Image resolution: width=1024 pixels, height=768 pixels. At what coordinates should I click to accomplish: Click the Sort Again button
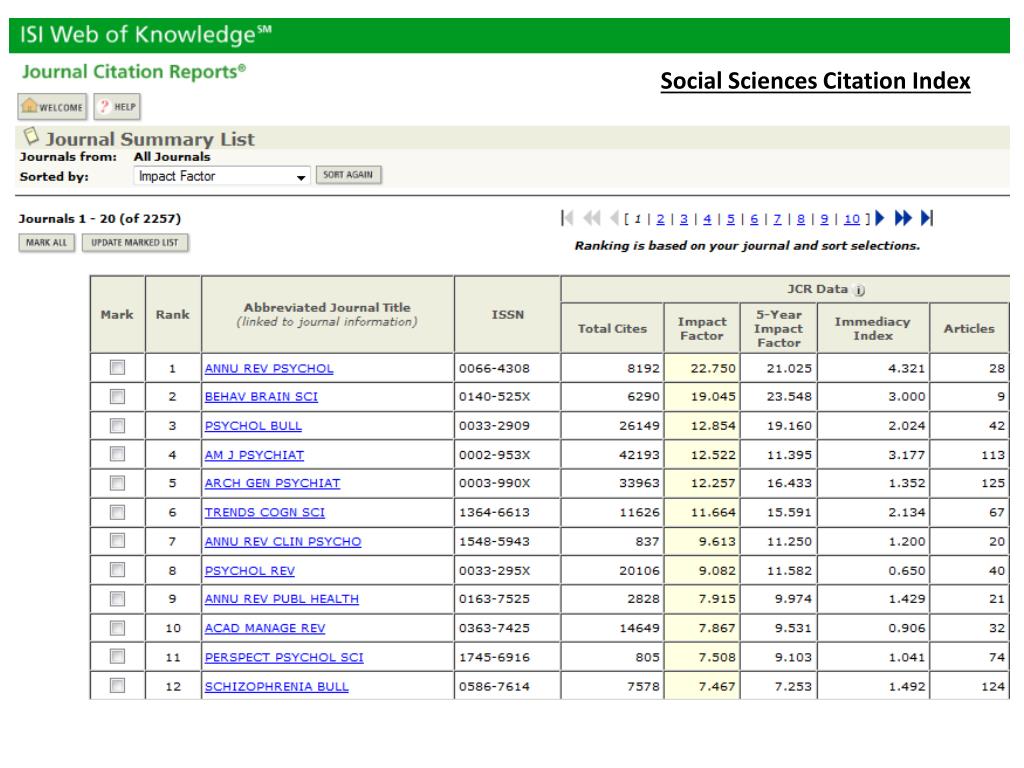[x=349, y=175]
